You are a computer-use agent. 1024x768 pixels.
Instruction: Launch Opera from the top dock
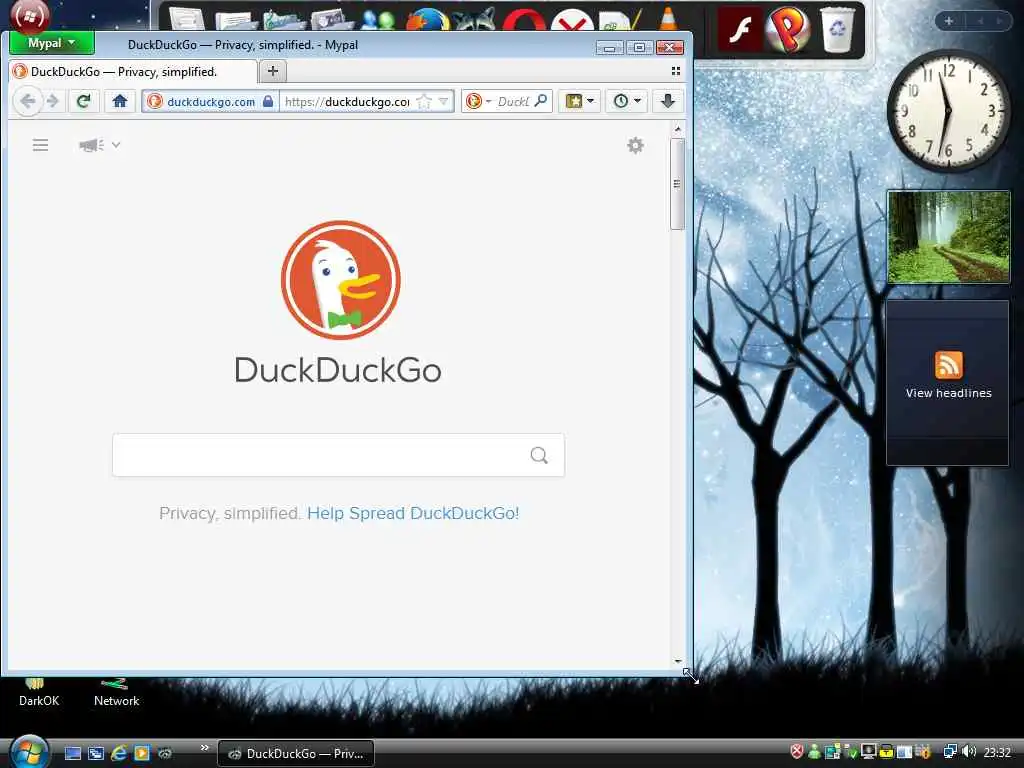(524, 20)
